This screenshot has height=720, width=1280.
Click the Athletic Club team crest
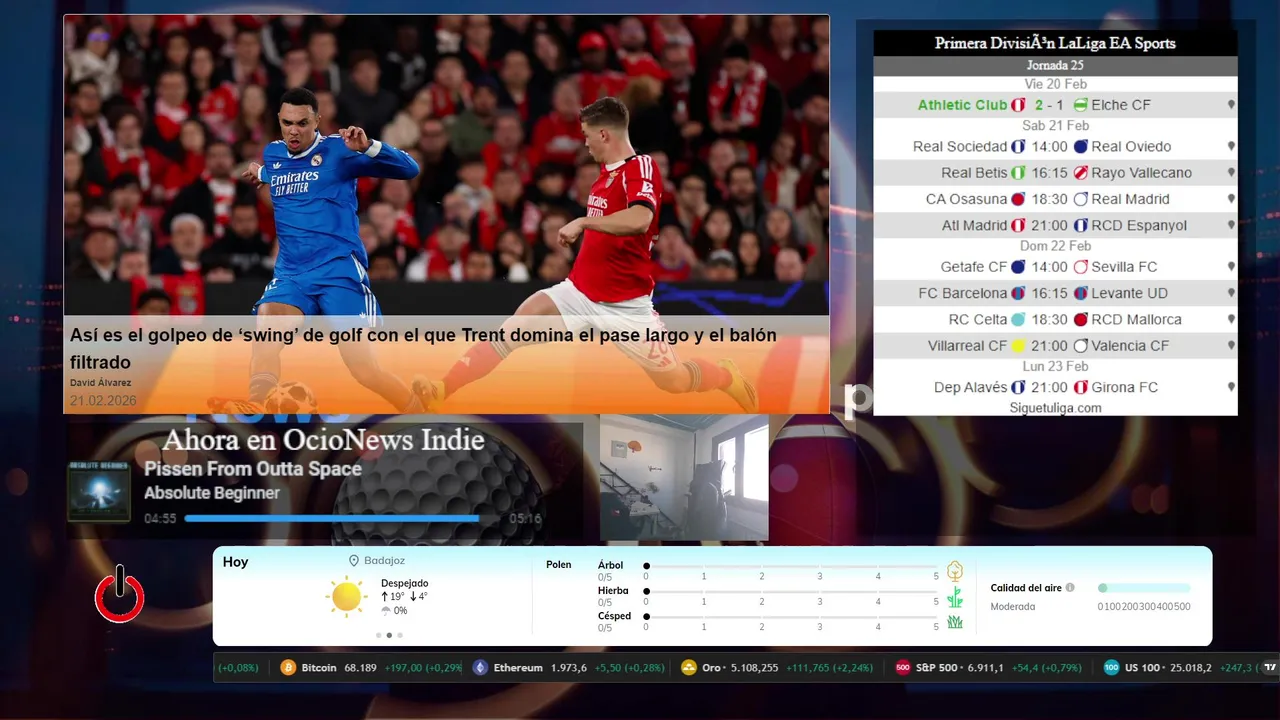[x=1018, y=105]
